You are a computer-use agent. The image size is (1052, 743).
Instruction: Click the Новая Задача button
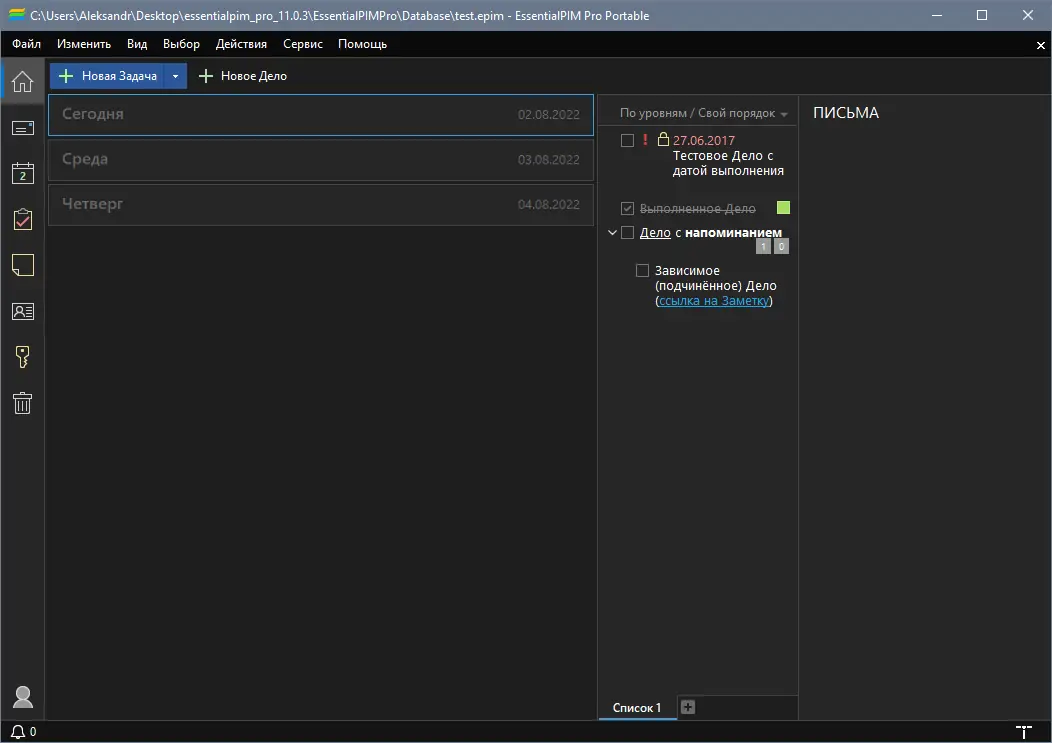[x=107, y=76]
